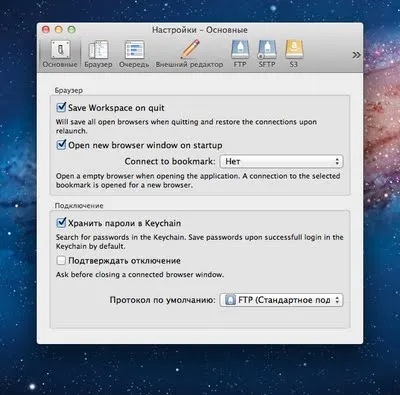Toggle Save Workspace on quit checkbox
The image size is (400, 395).
pos(61,107)
